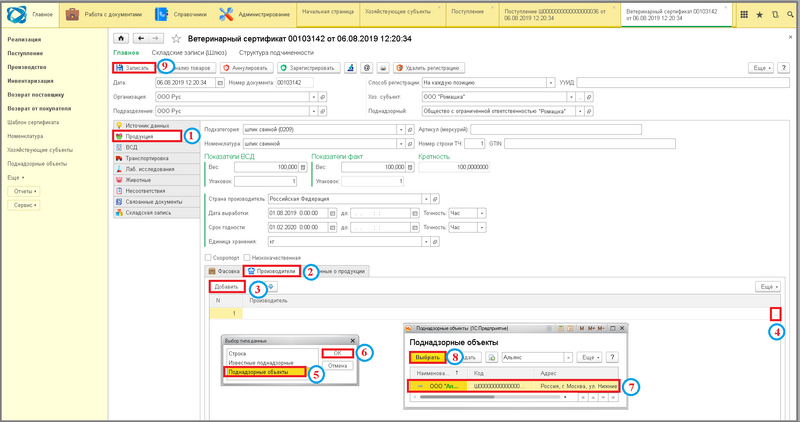Open calendar for Дата выработки start date
Screen dimensions: 800x422
click(x=332, y=213)
